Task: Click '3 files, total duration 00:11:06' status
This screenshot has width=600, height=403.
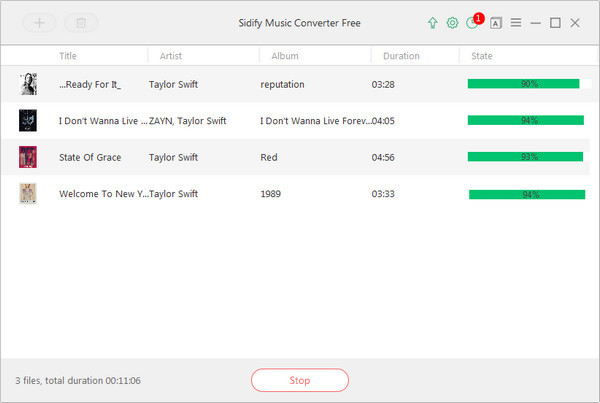Action: pyautogui.click(x=78, y=380)
